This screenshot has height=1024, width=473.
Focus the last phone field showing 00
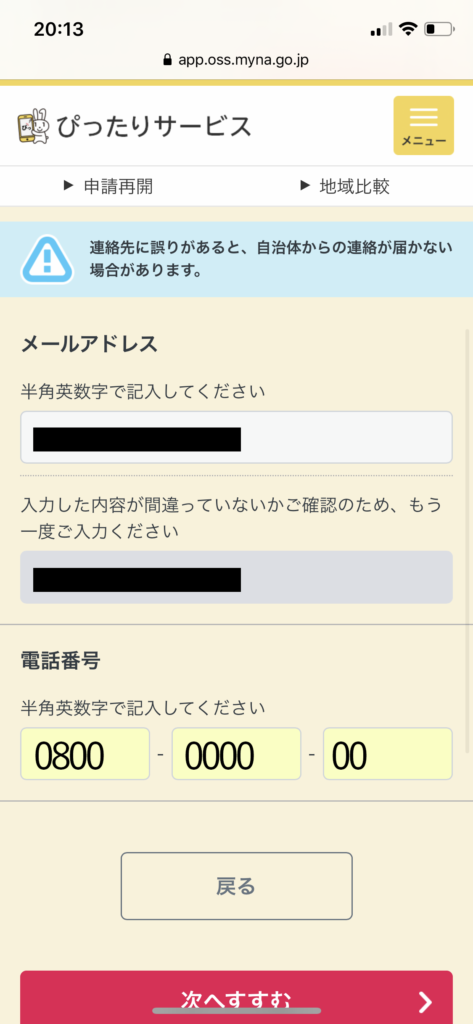coord(388,754)
